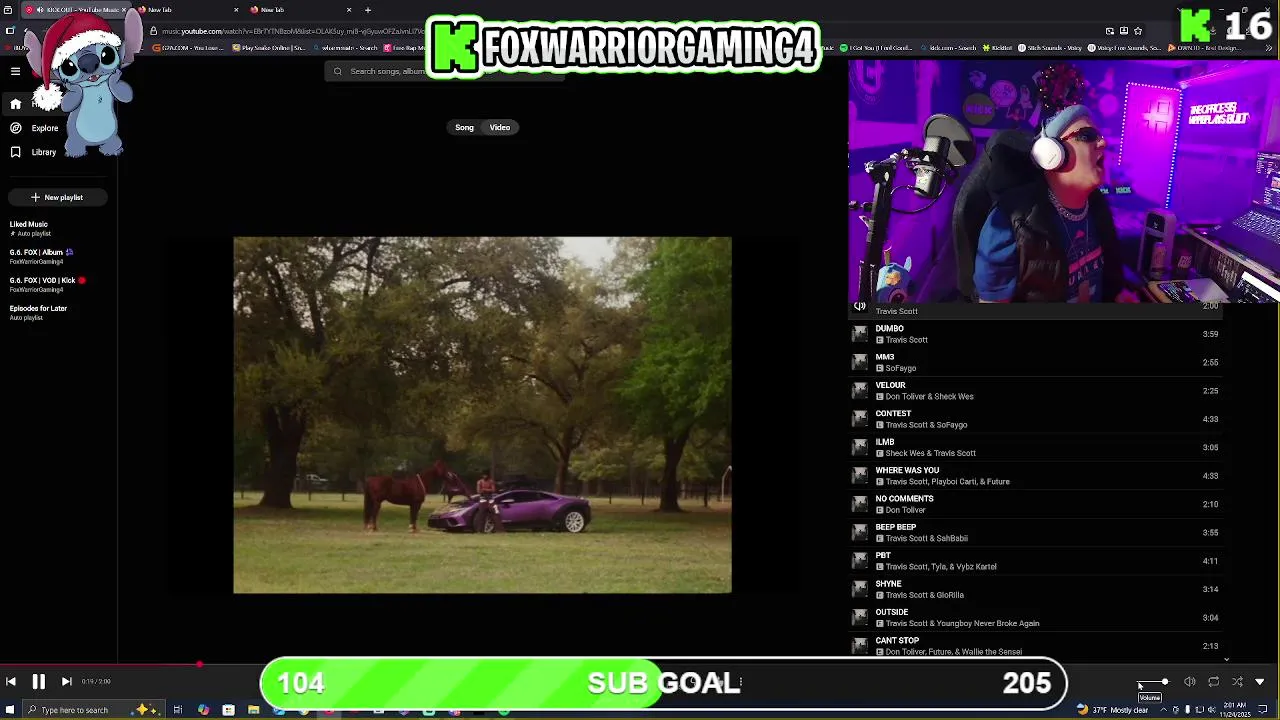Screen dimensions: 1280x720
Task: Create a new playlist with New playlist button
Action: (57, 197)
